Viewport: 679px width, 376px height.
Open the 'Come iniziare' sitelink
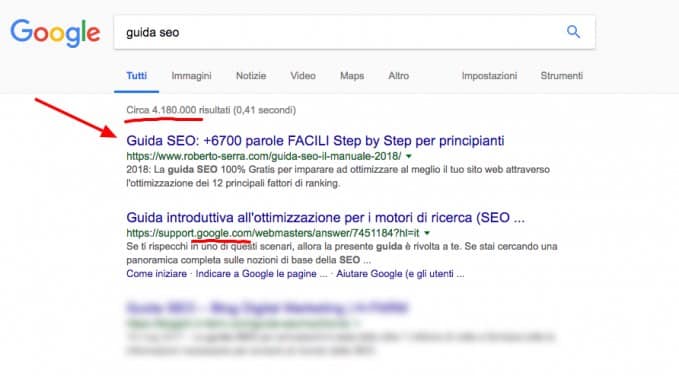click(156, 274)
